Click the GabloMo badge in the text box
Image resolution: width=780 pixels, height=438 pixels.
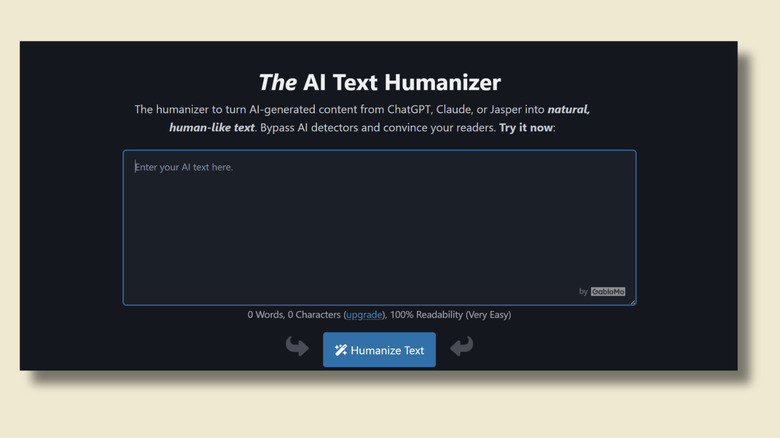point(608,292)
